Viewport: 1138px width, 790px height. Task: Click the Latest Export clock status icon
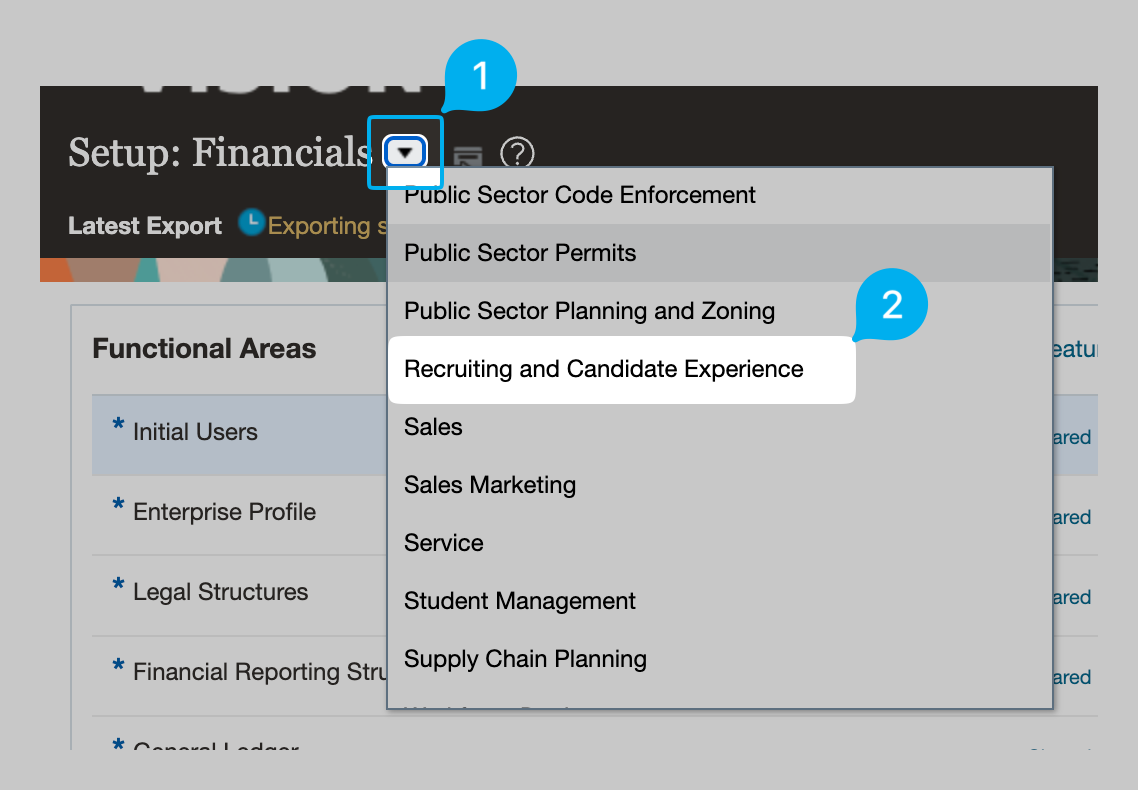click(251, 223)
